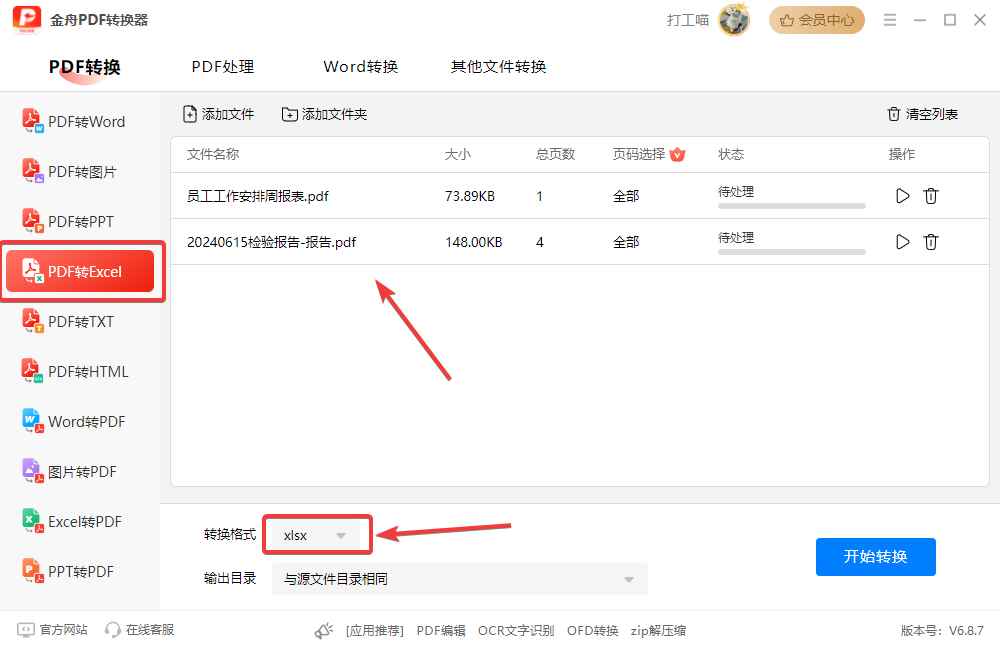This screenshot has width=1000, height=650.
Task: Open the hamburger menu in title bar
Action: coord(890,20)
